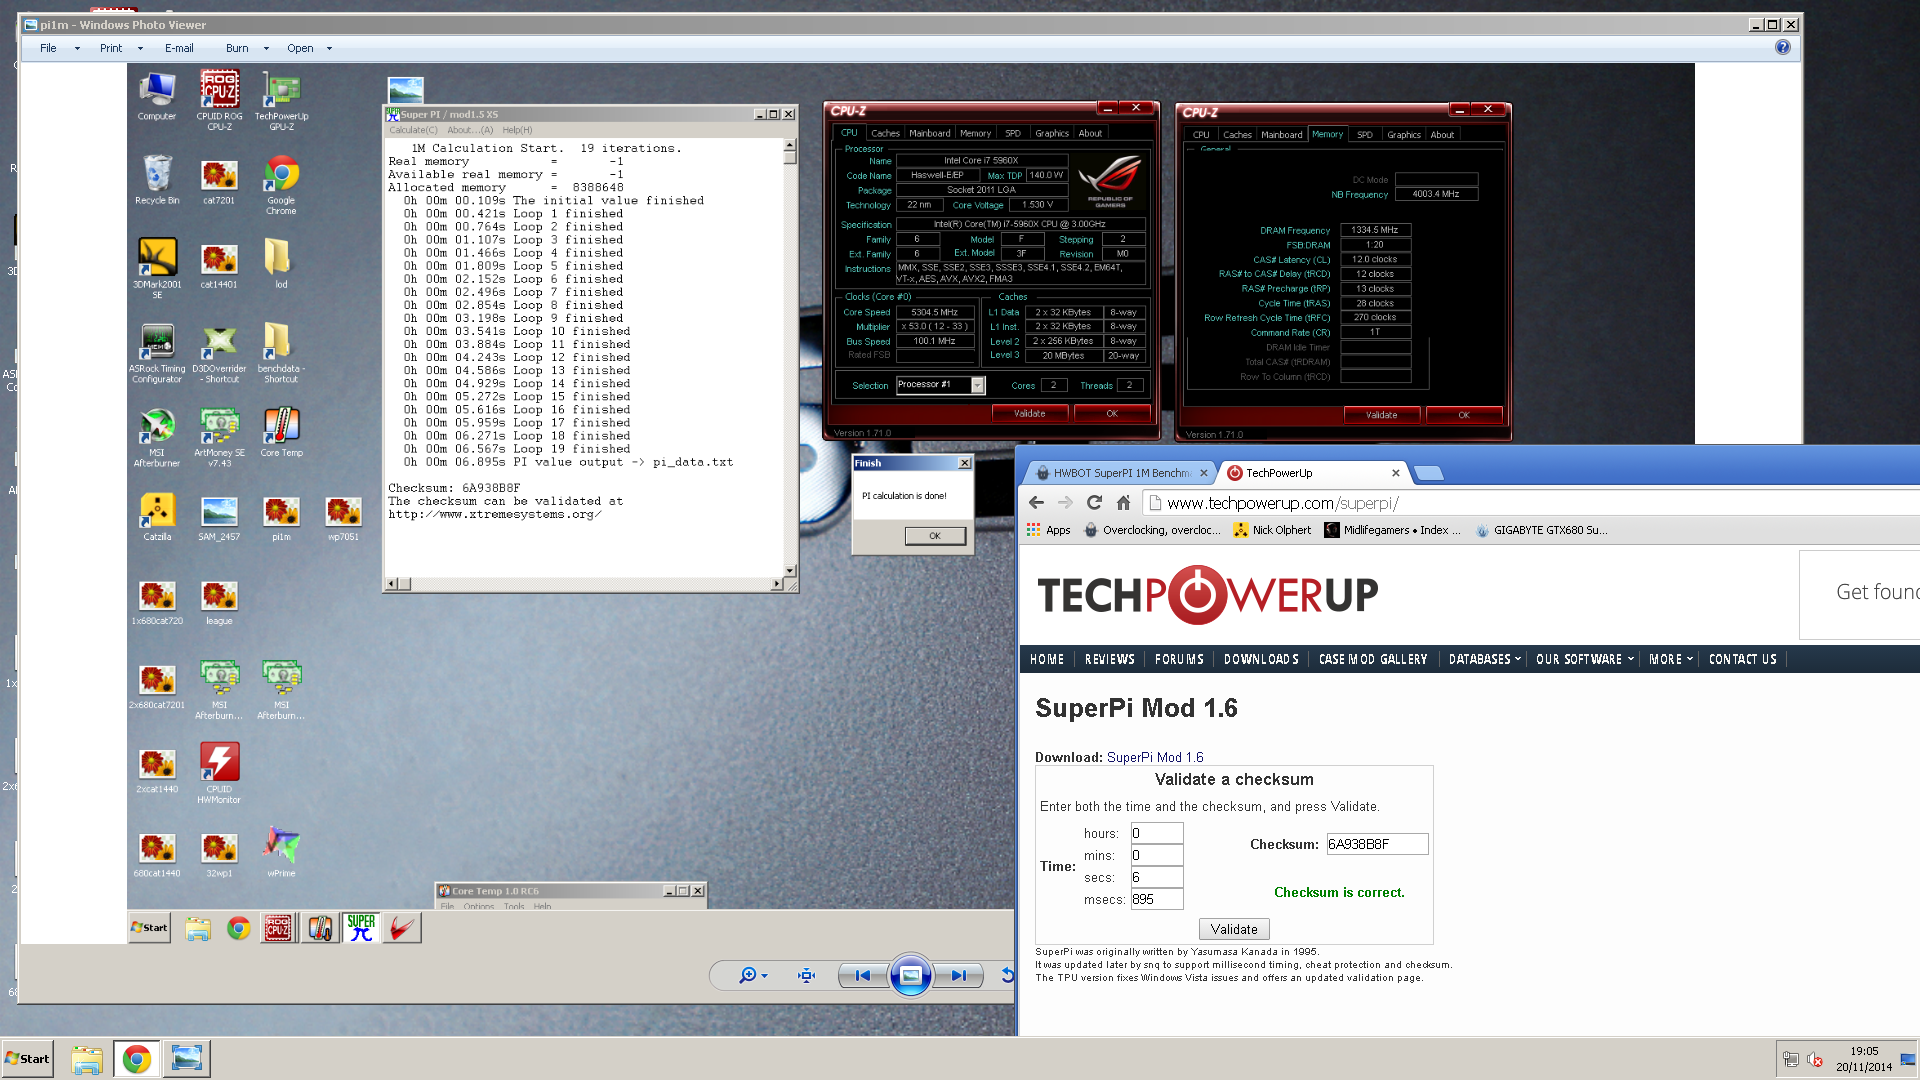The width and height of the screenshot is (1920, 1080).
Task: Open Nick Olphert bookmark
Action: pos(1272,530)
